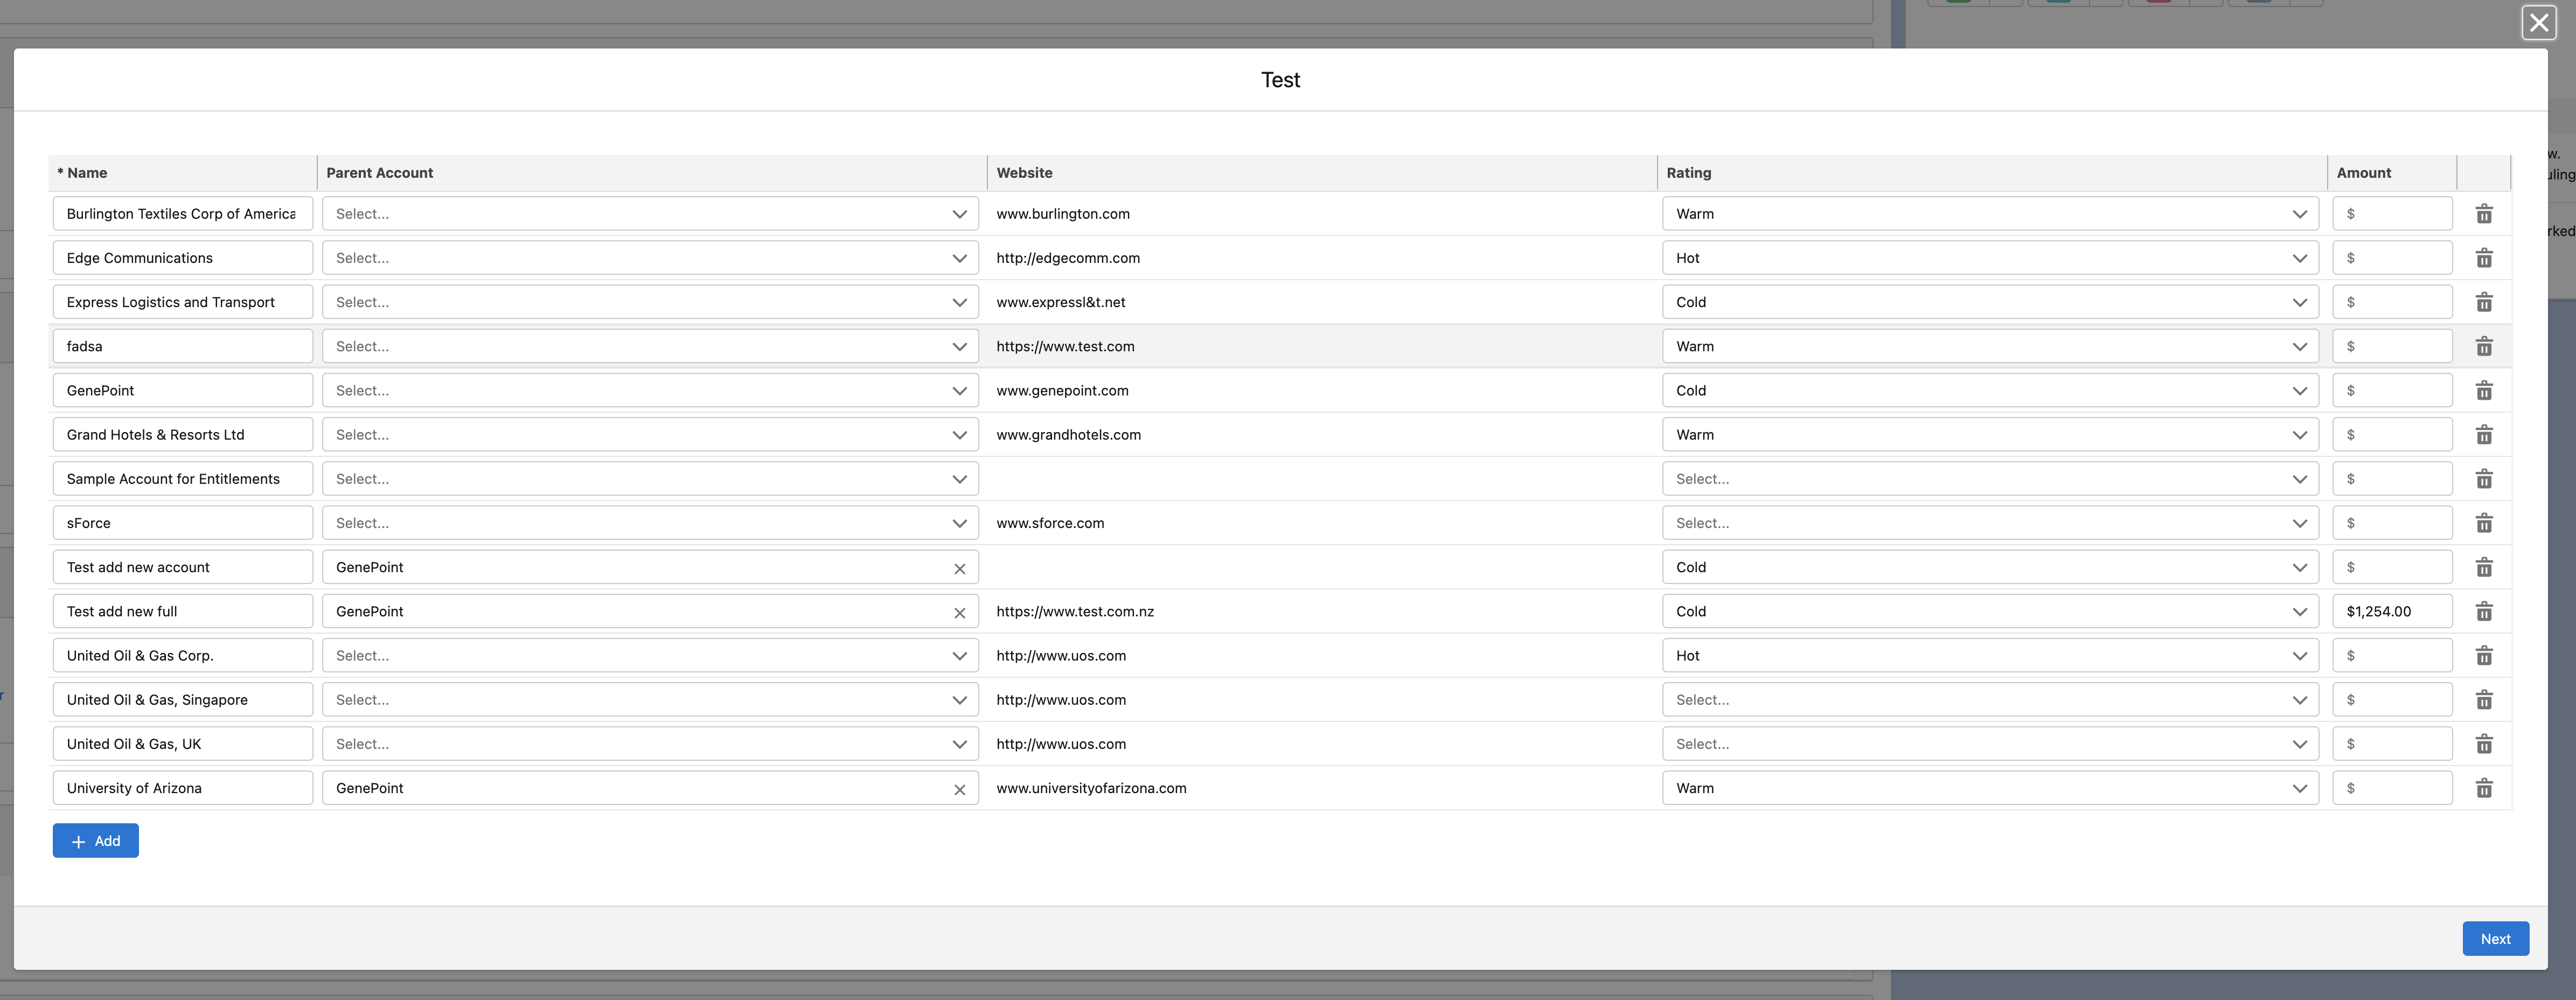Viewport: 2576px width, 1000px height.
Task: Click the trash icon for the Edge Communications row
Action: coord(2484,258)
